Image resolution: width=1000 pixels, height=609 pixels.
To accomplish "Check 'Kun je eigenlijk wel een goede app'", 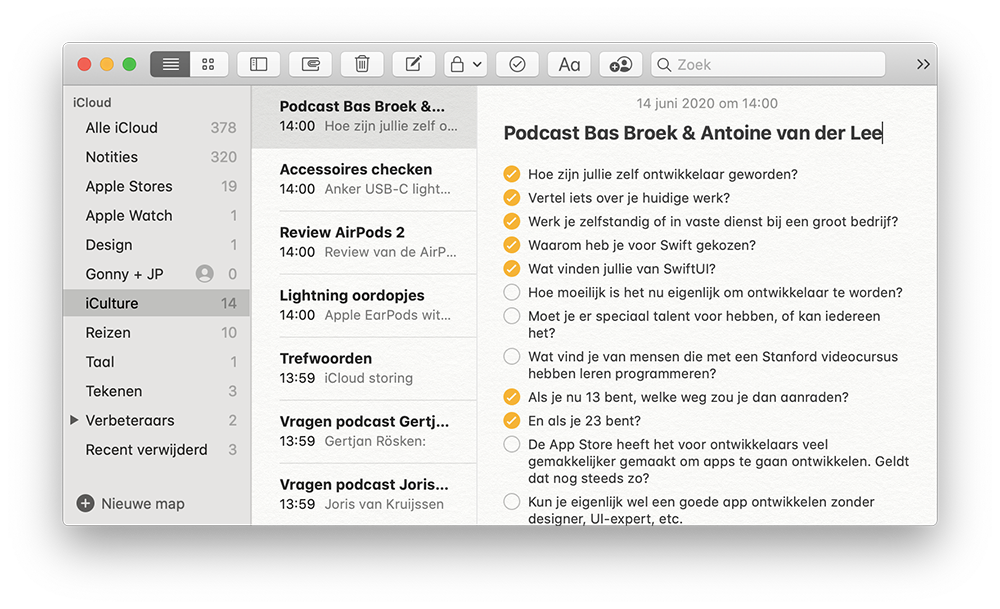I will [x=511, y=502].
